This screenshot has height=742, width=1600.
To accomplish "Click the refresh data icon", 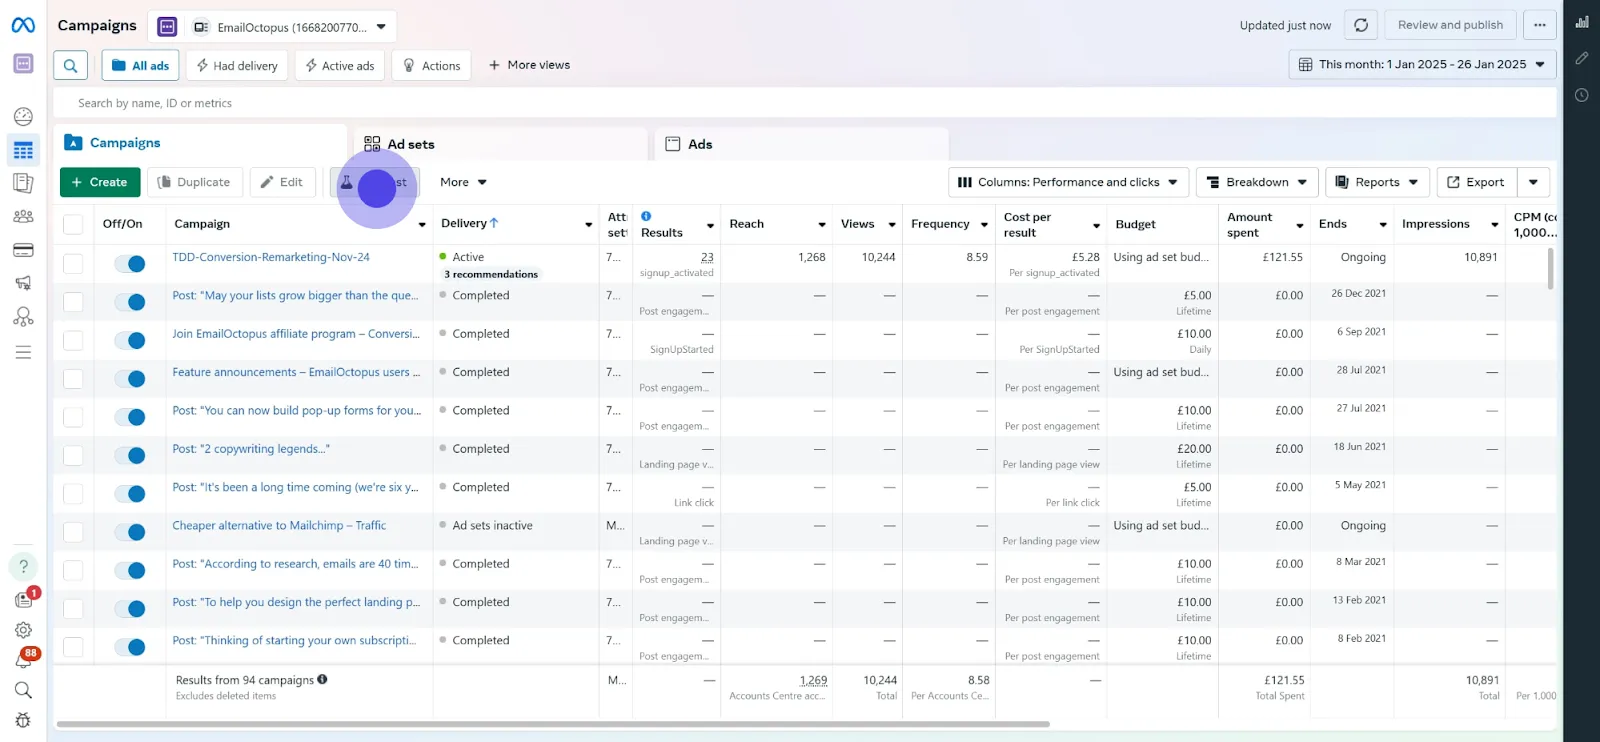I will (1360, 25).
